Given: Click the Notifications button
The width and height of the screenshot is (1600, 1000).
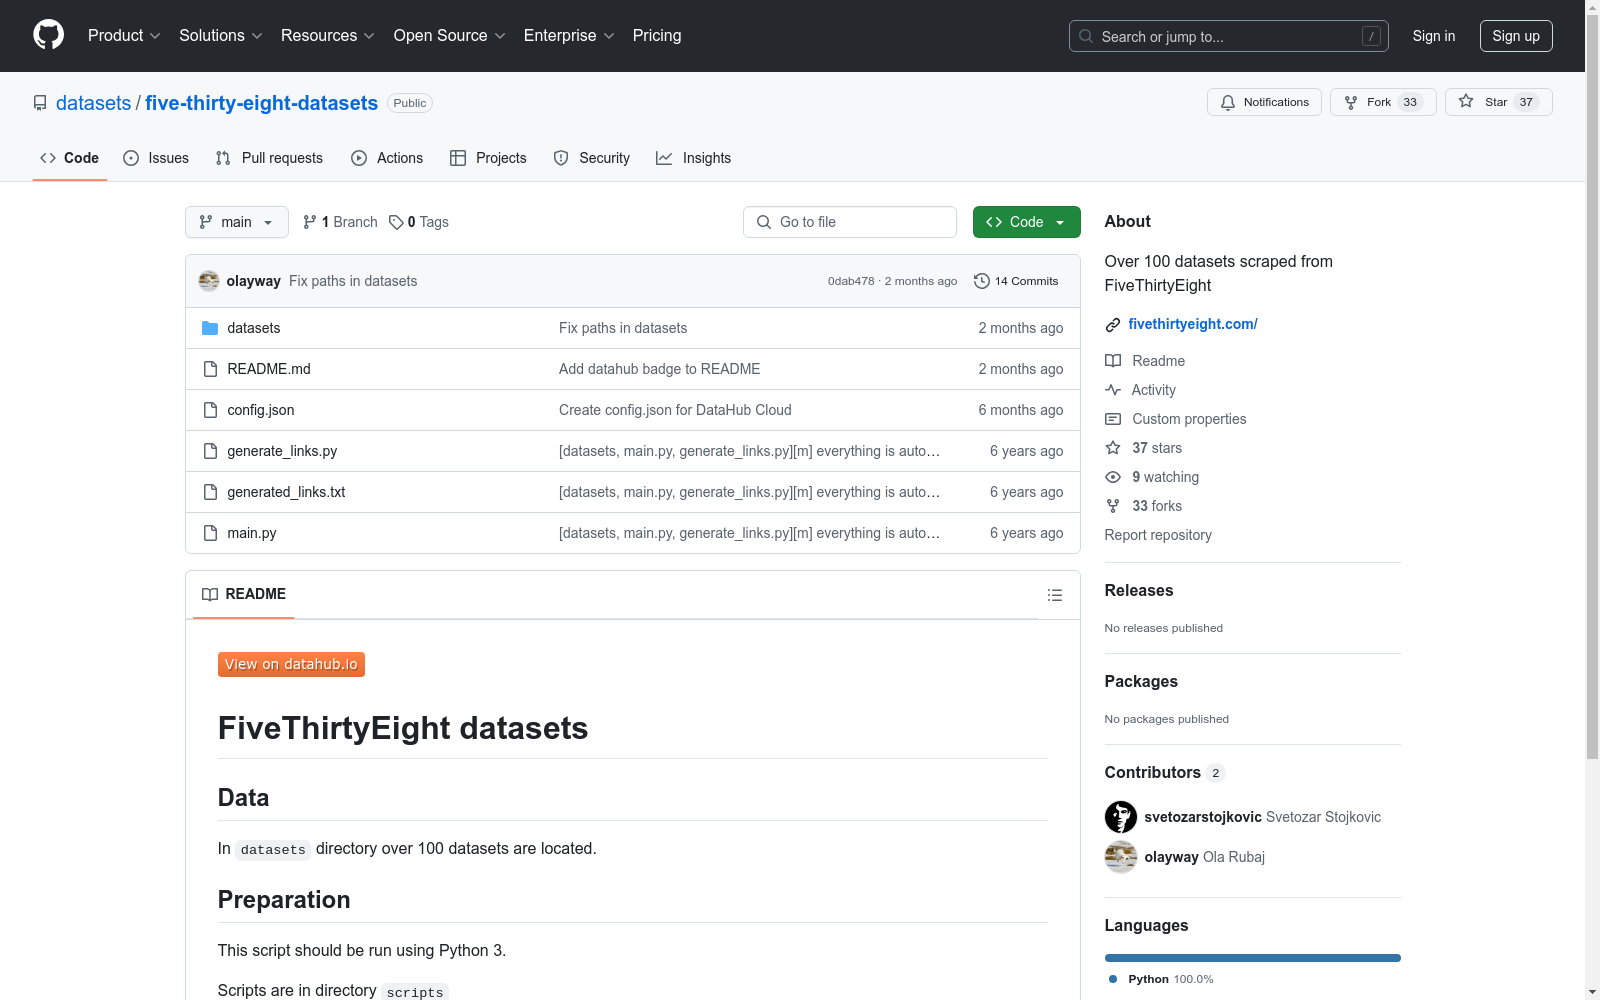Looking at the screenshot, I should 1265,102.
